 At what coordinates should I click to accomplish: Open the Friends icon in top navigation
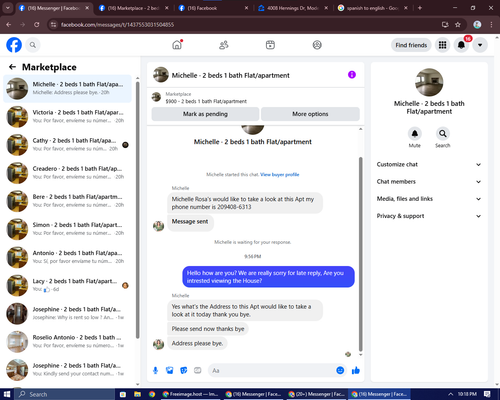coord(224,45)
